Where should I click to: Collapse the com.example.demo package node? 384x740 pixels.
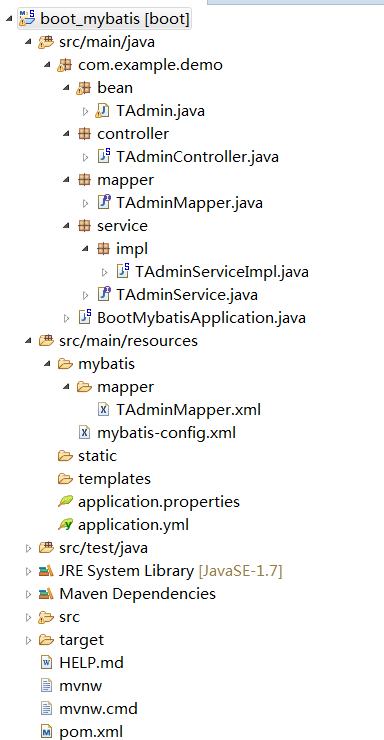pos(48,65)
